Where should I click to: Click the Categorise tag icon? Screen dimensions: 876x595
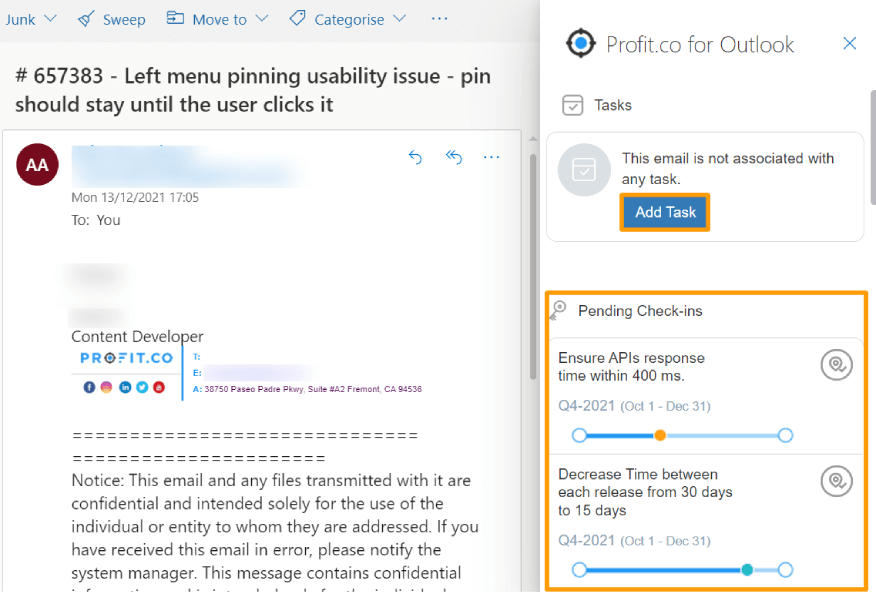297,18
